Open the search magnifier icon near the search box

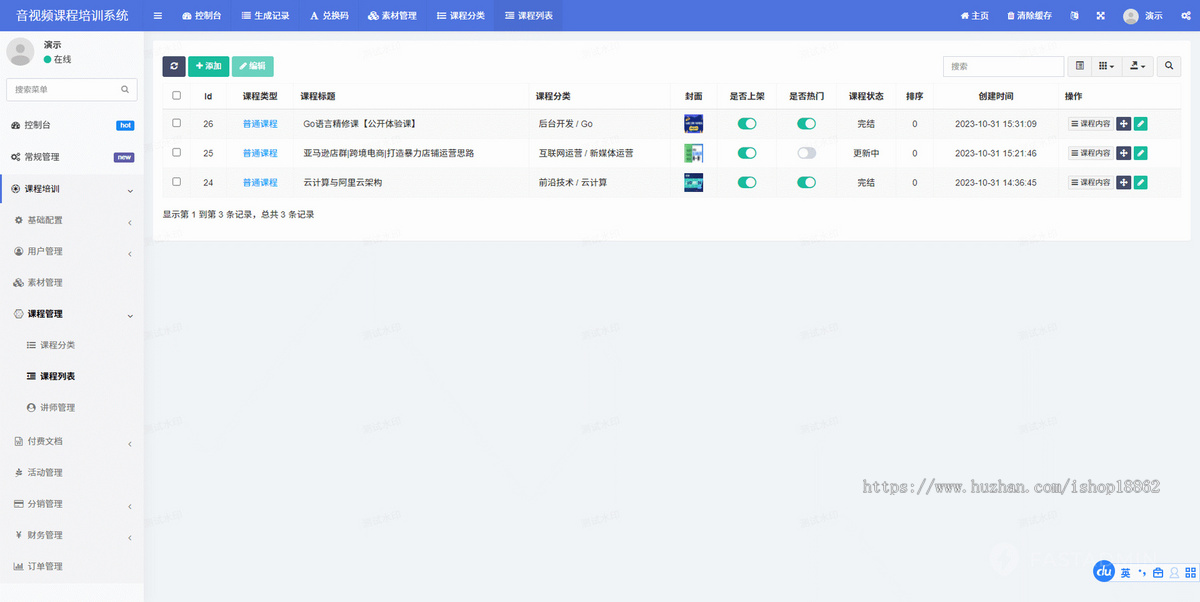(1168, 66)
